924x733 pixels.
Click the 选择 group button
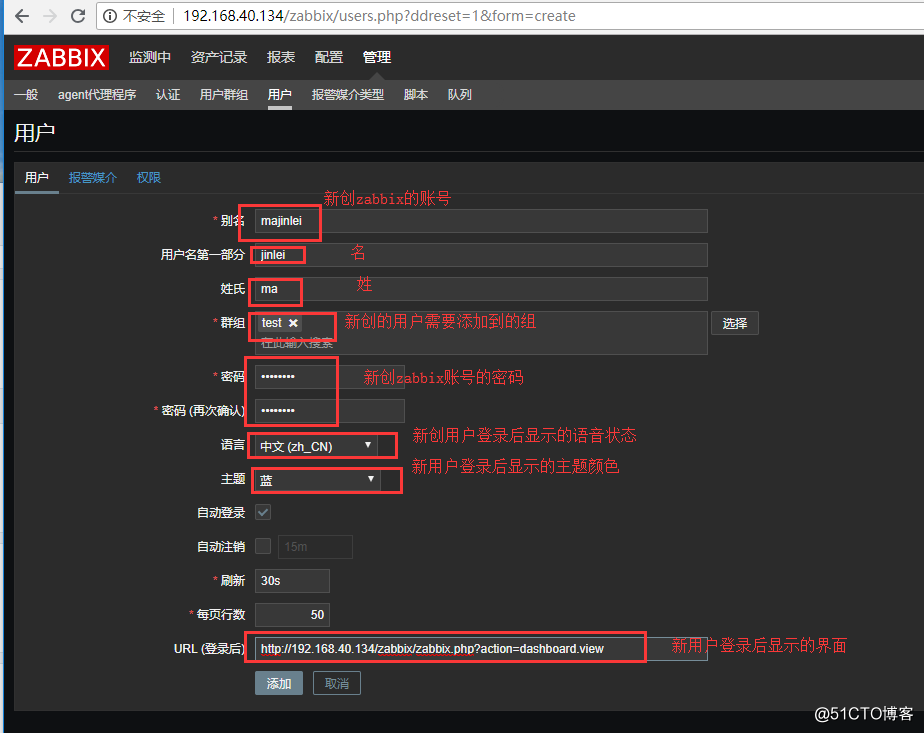tap(734, 323)
